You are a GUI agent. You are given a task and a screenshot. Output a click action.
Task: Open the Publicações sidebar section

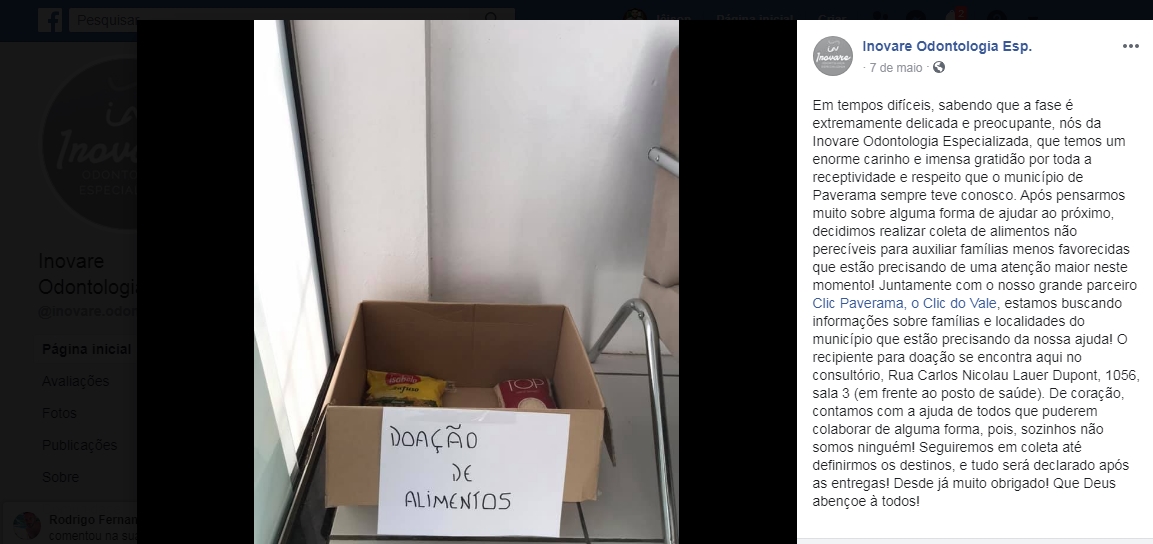click(x=79, y=445)
